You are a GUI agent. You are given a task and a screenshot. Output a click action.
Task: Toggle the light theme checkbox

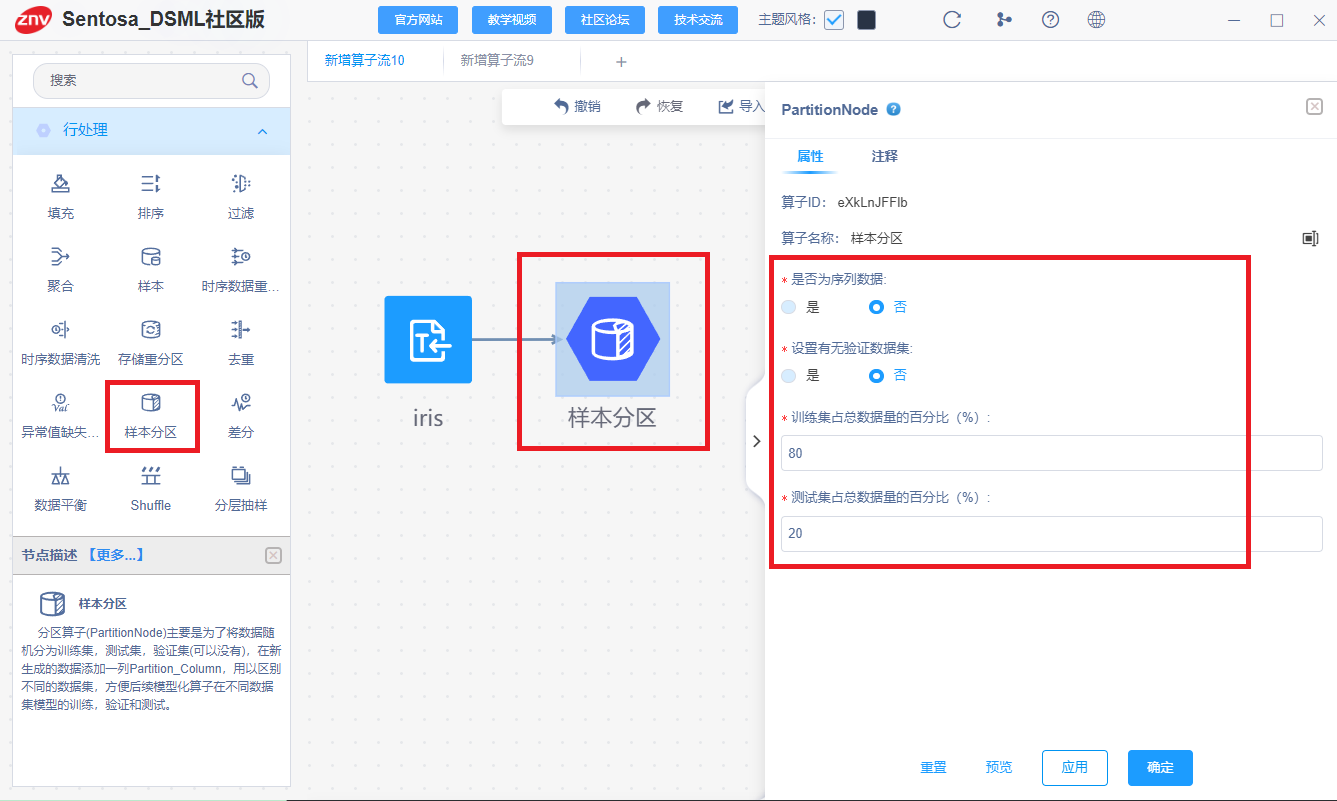point(834,20)
